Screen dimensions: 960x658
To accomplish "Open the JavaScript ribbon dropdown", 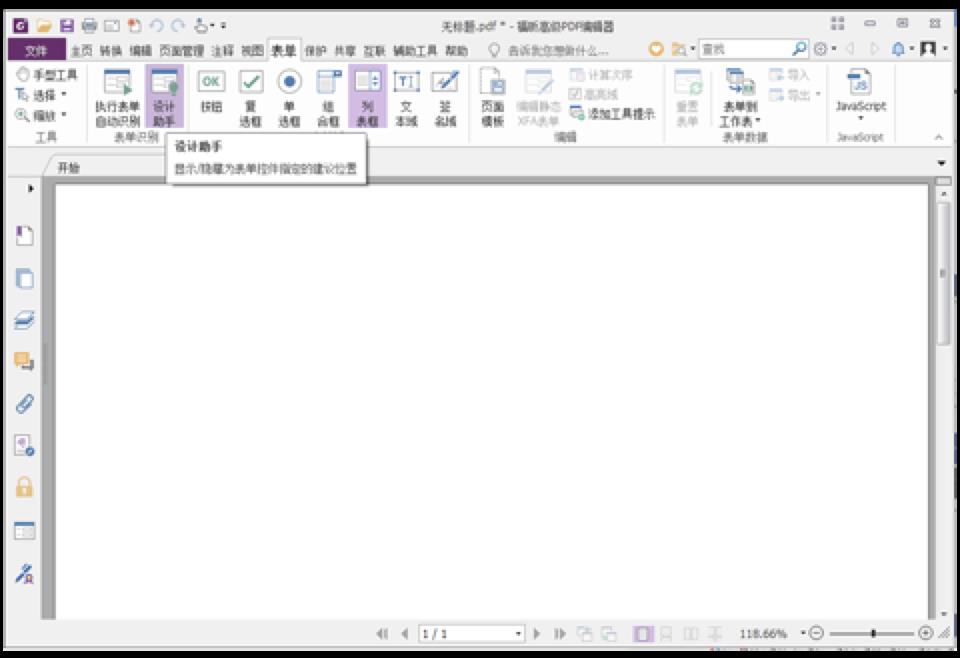I will tap(860, 95).
